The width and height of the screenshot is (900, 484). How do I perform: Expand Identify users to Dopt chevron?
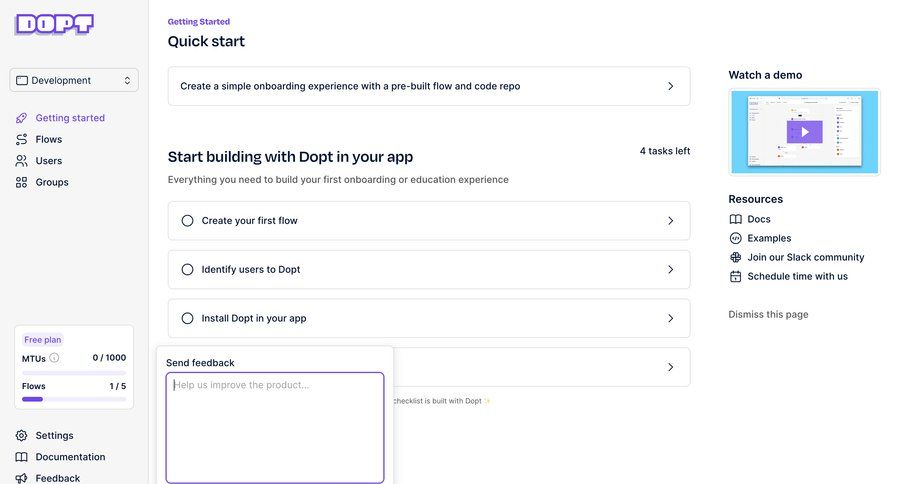tap(670, 269)
